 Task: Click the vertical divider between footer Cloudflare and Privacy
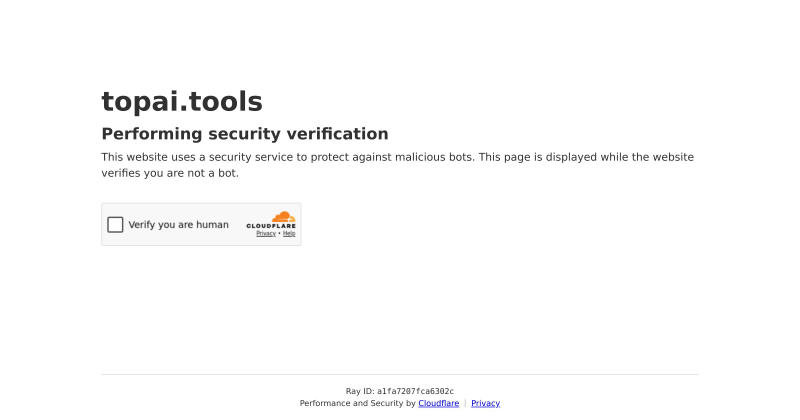pos(465,403)
